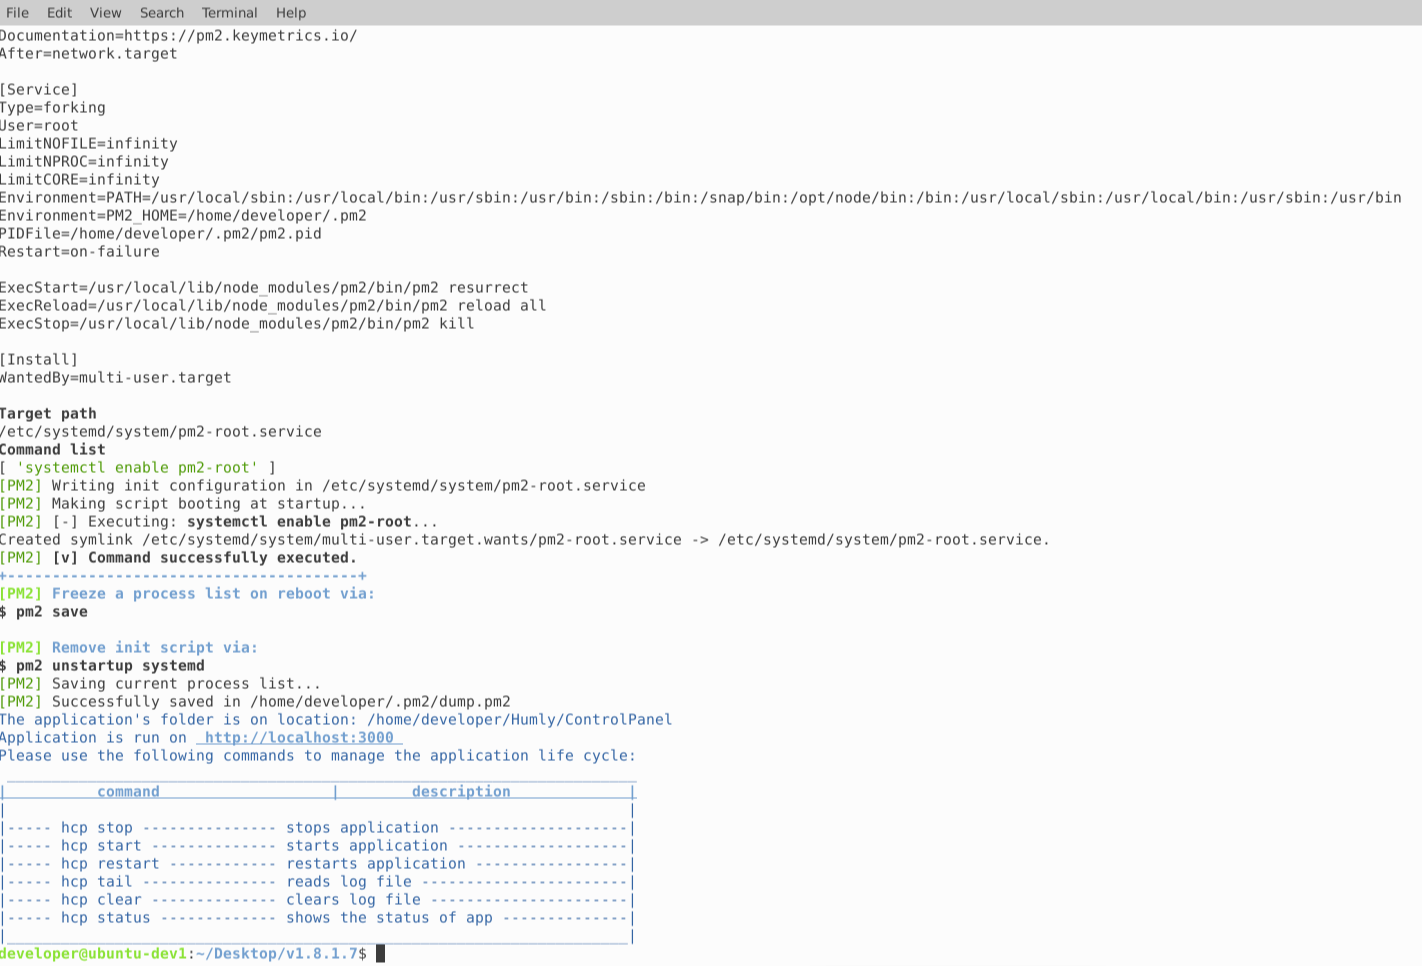Click the '[Service]' section header

(x=39, y=90)
